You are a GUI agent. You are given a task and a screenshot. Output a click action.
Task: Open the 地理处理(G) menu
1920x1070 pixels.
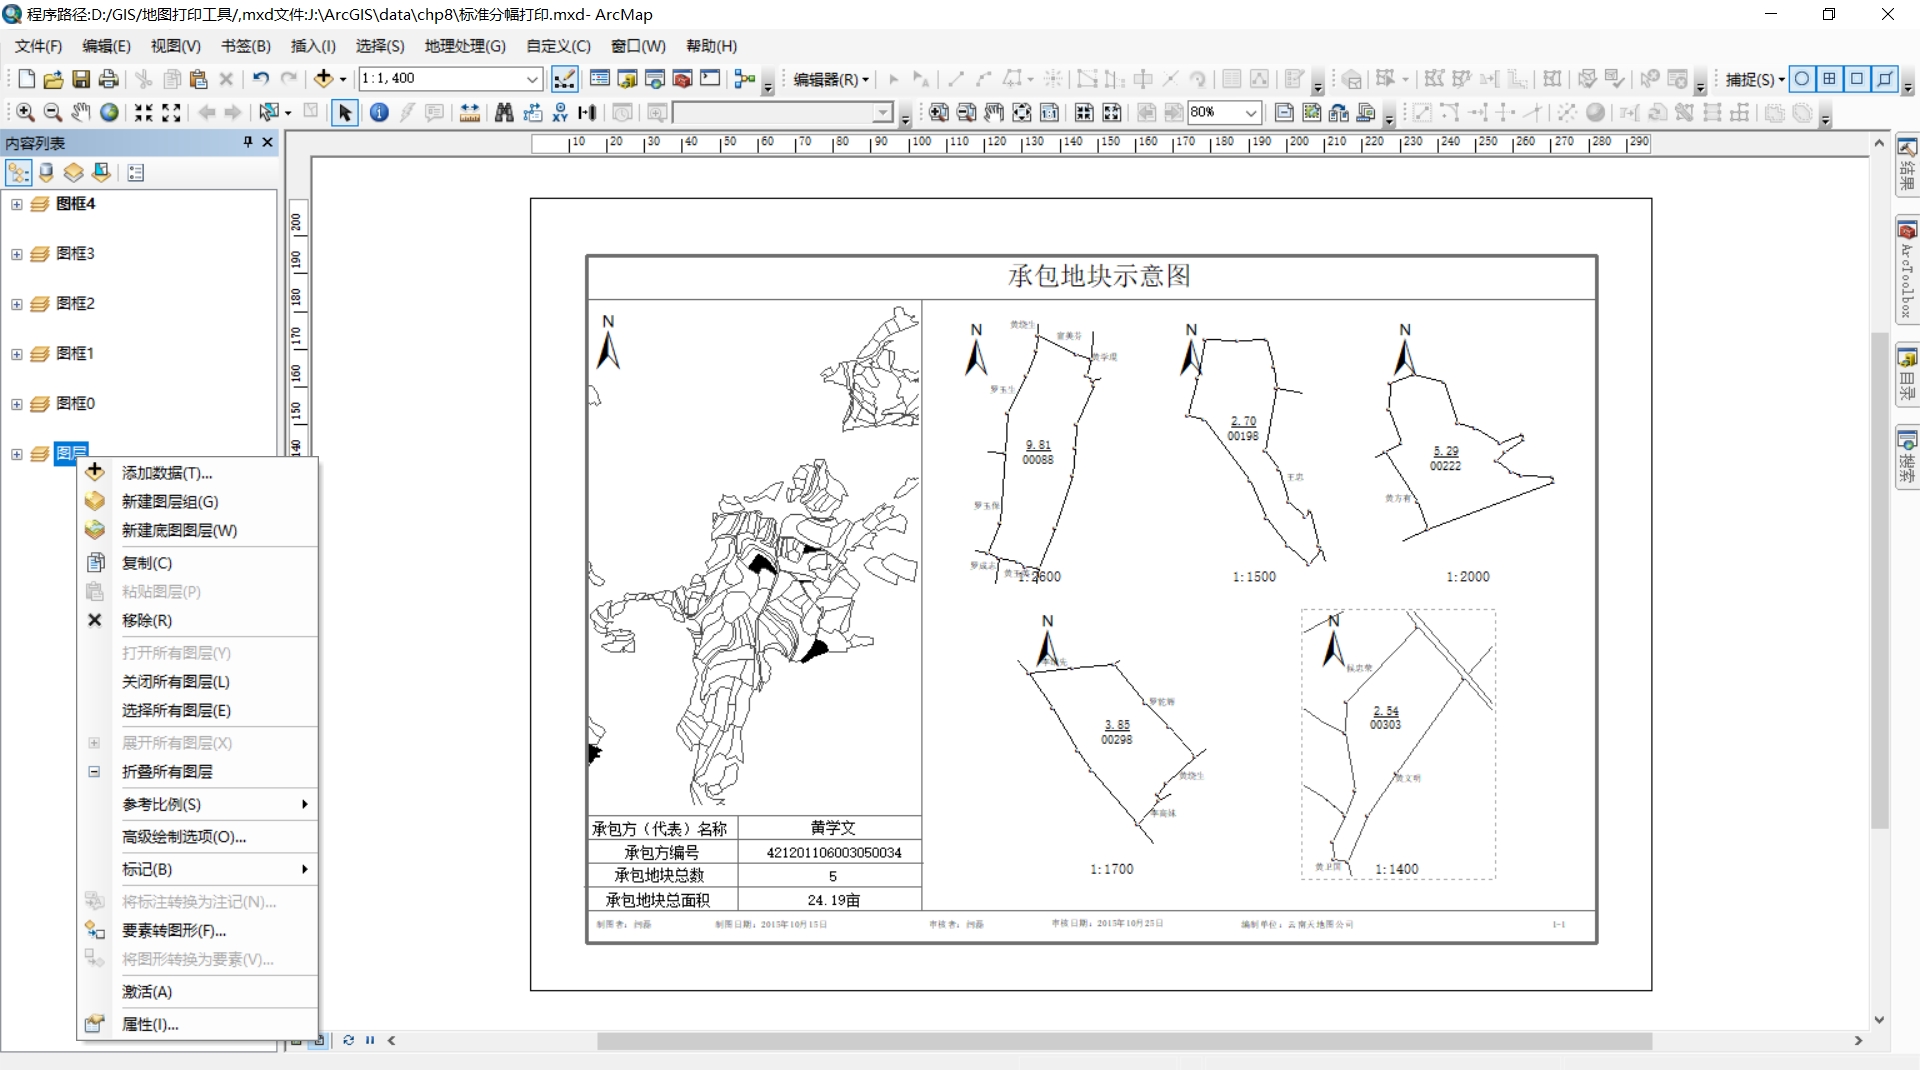[465, 46]
